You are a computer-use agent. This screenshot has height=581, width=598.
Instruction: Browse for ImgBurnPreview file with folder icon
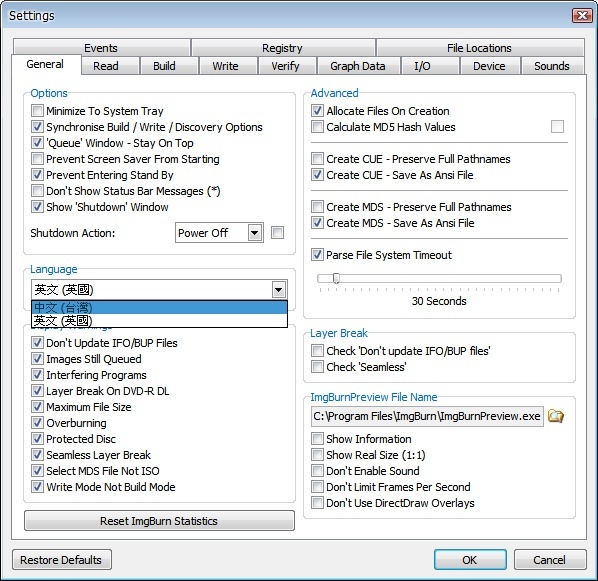[556, 416]
